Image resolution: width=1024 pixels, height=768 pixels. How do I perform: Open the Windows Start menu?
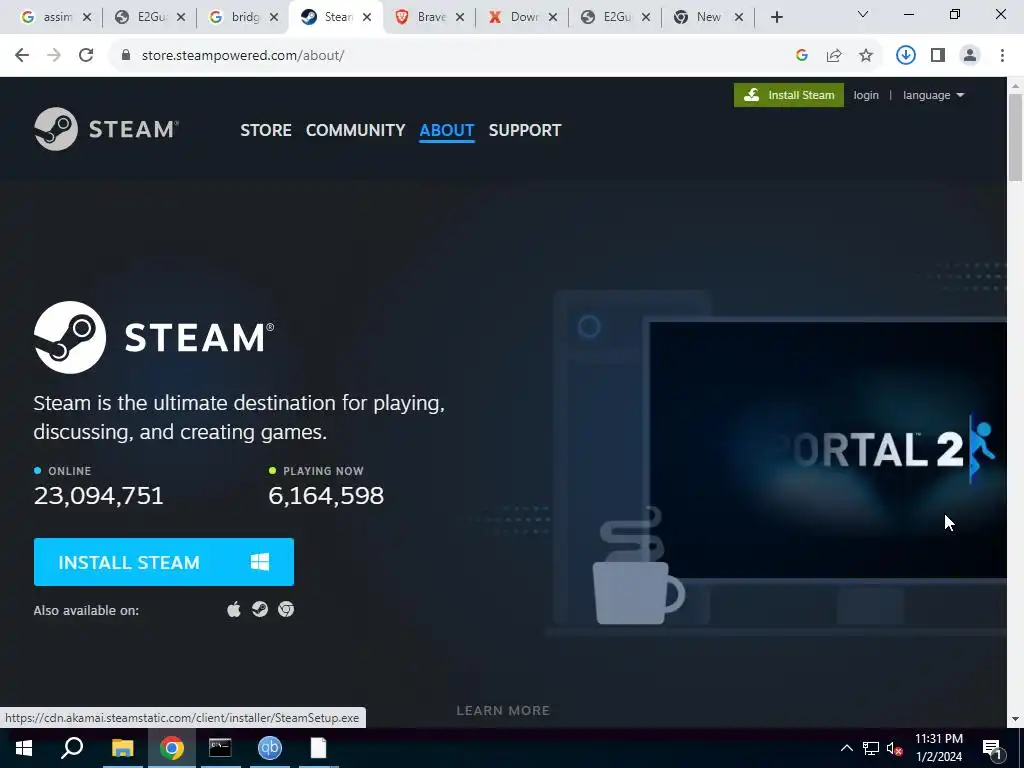pos(24,748)
